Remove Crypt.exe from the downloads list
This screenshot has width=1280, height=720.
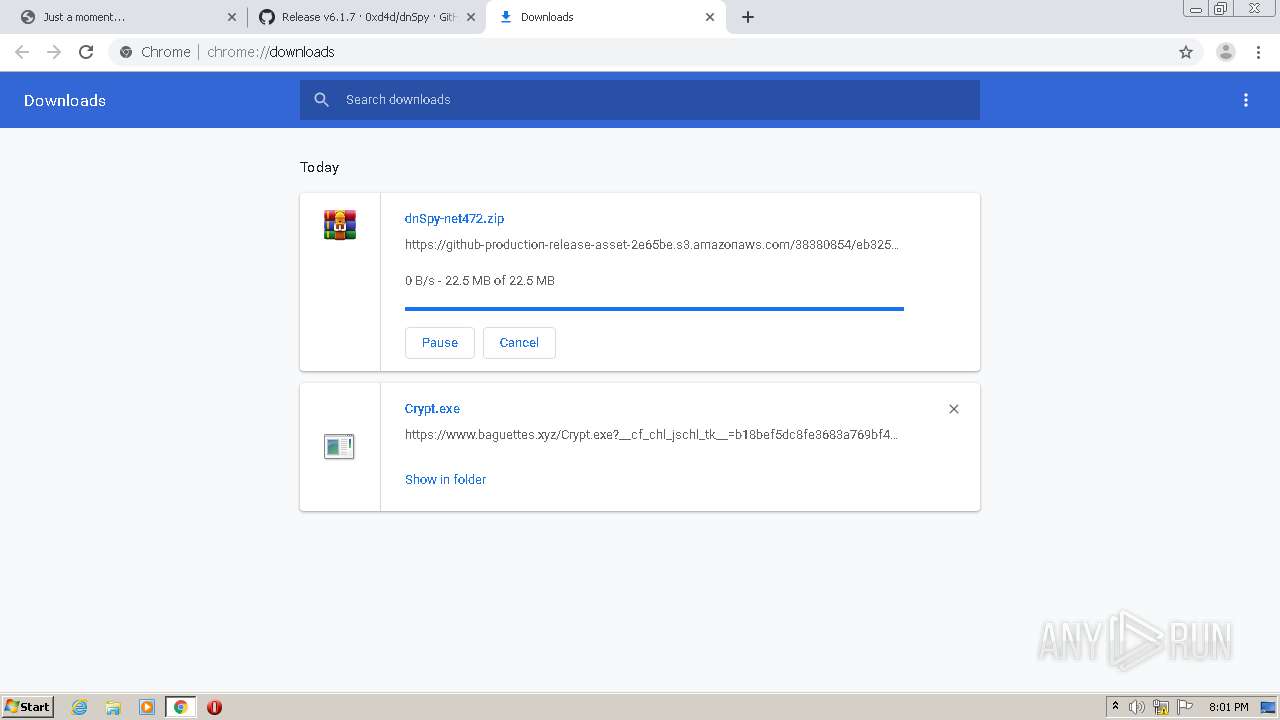point(954,409)
